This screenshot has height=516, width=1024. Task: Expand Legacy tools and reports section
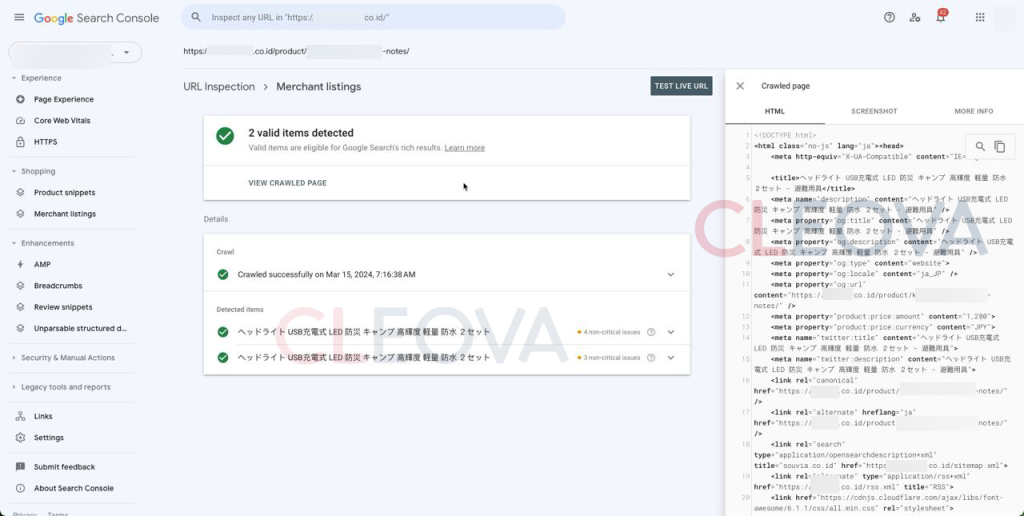pos(14,387)
